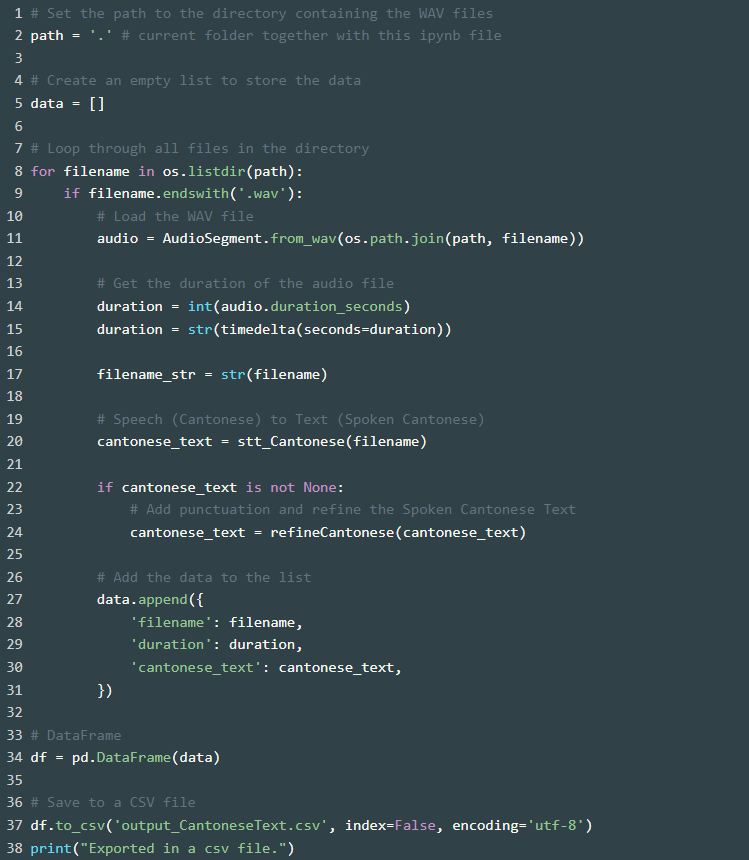Click "join" in os.path.join on line 11
This screenshot has width=749, height=860.
point(427,239)
